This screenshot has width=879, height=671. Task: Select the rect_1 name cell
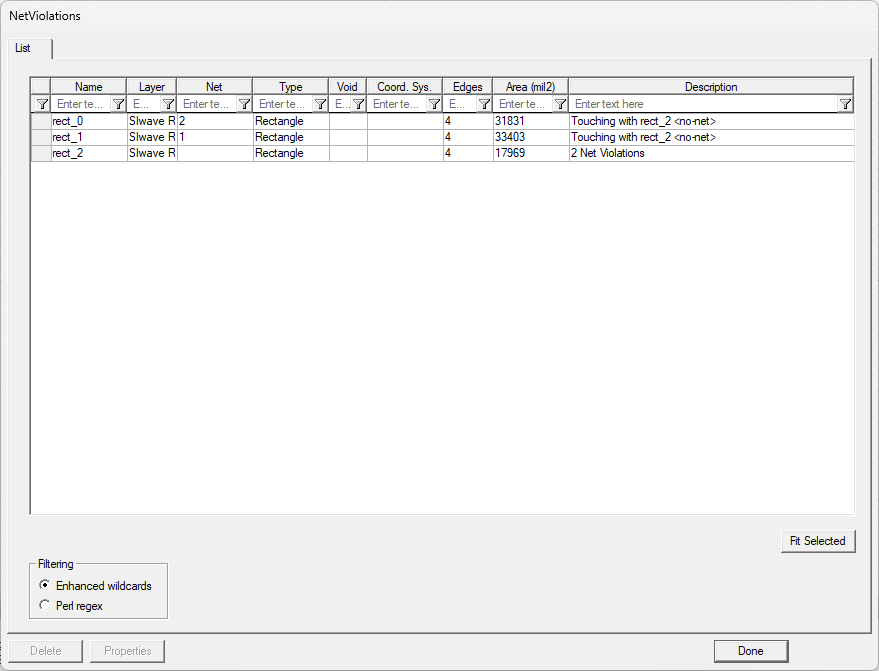click(x=89, y=137)
